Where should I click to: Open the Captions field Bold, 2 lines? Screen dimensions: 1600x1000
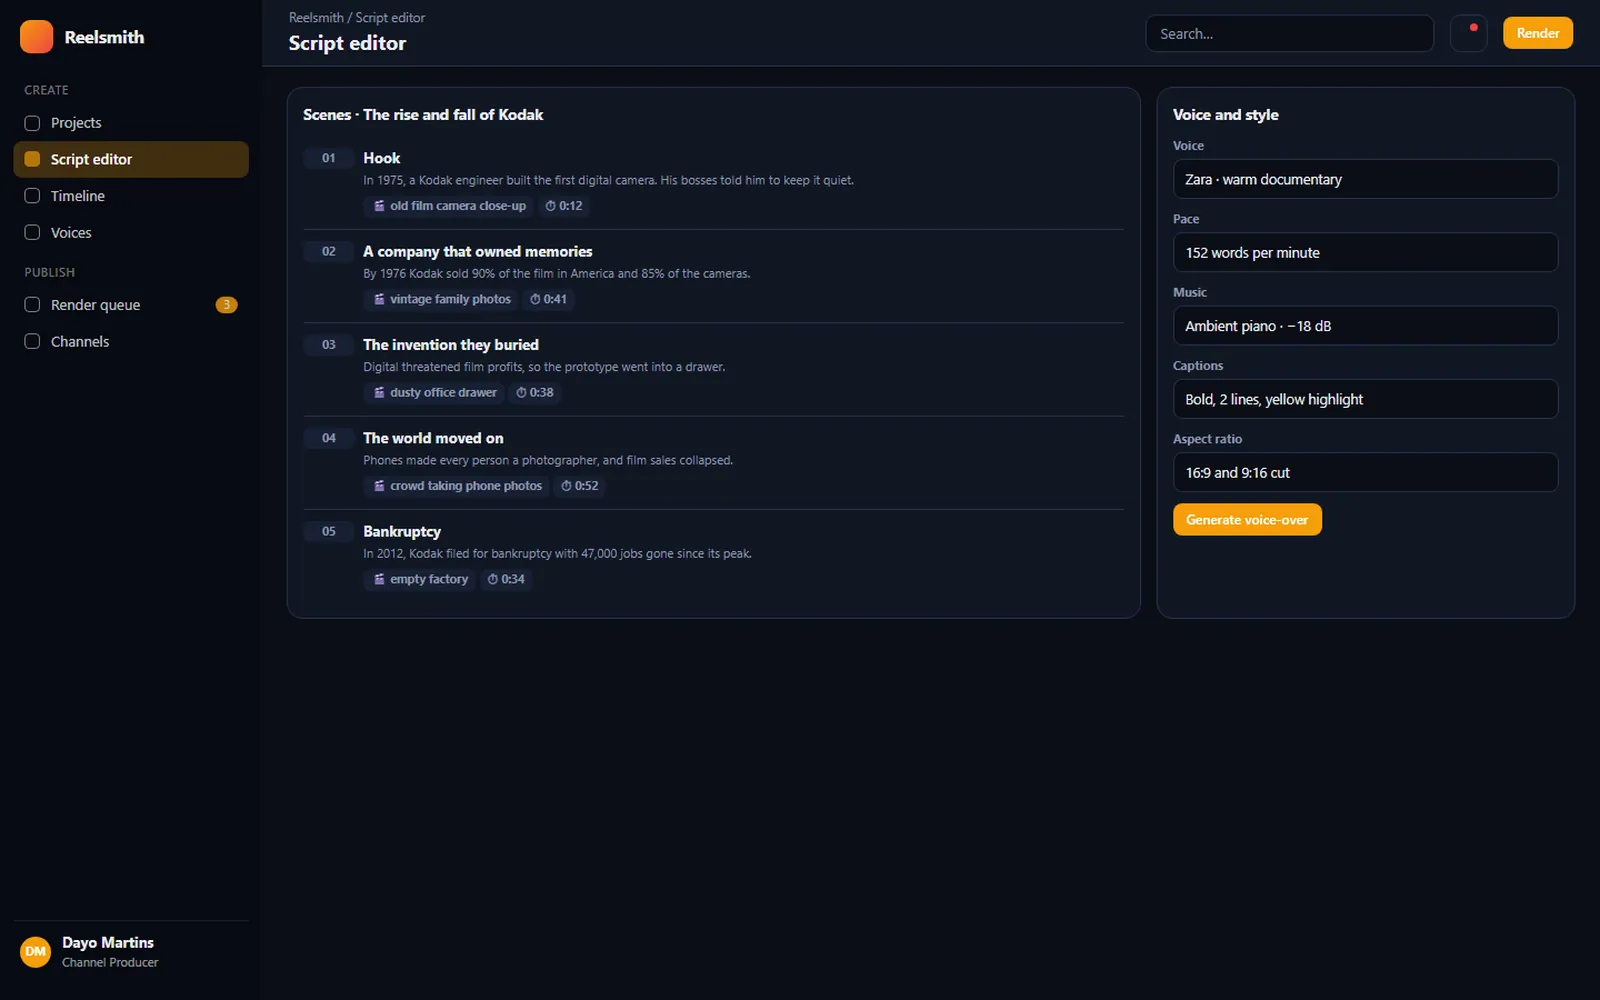click(1365, 399)
